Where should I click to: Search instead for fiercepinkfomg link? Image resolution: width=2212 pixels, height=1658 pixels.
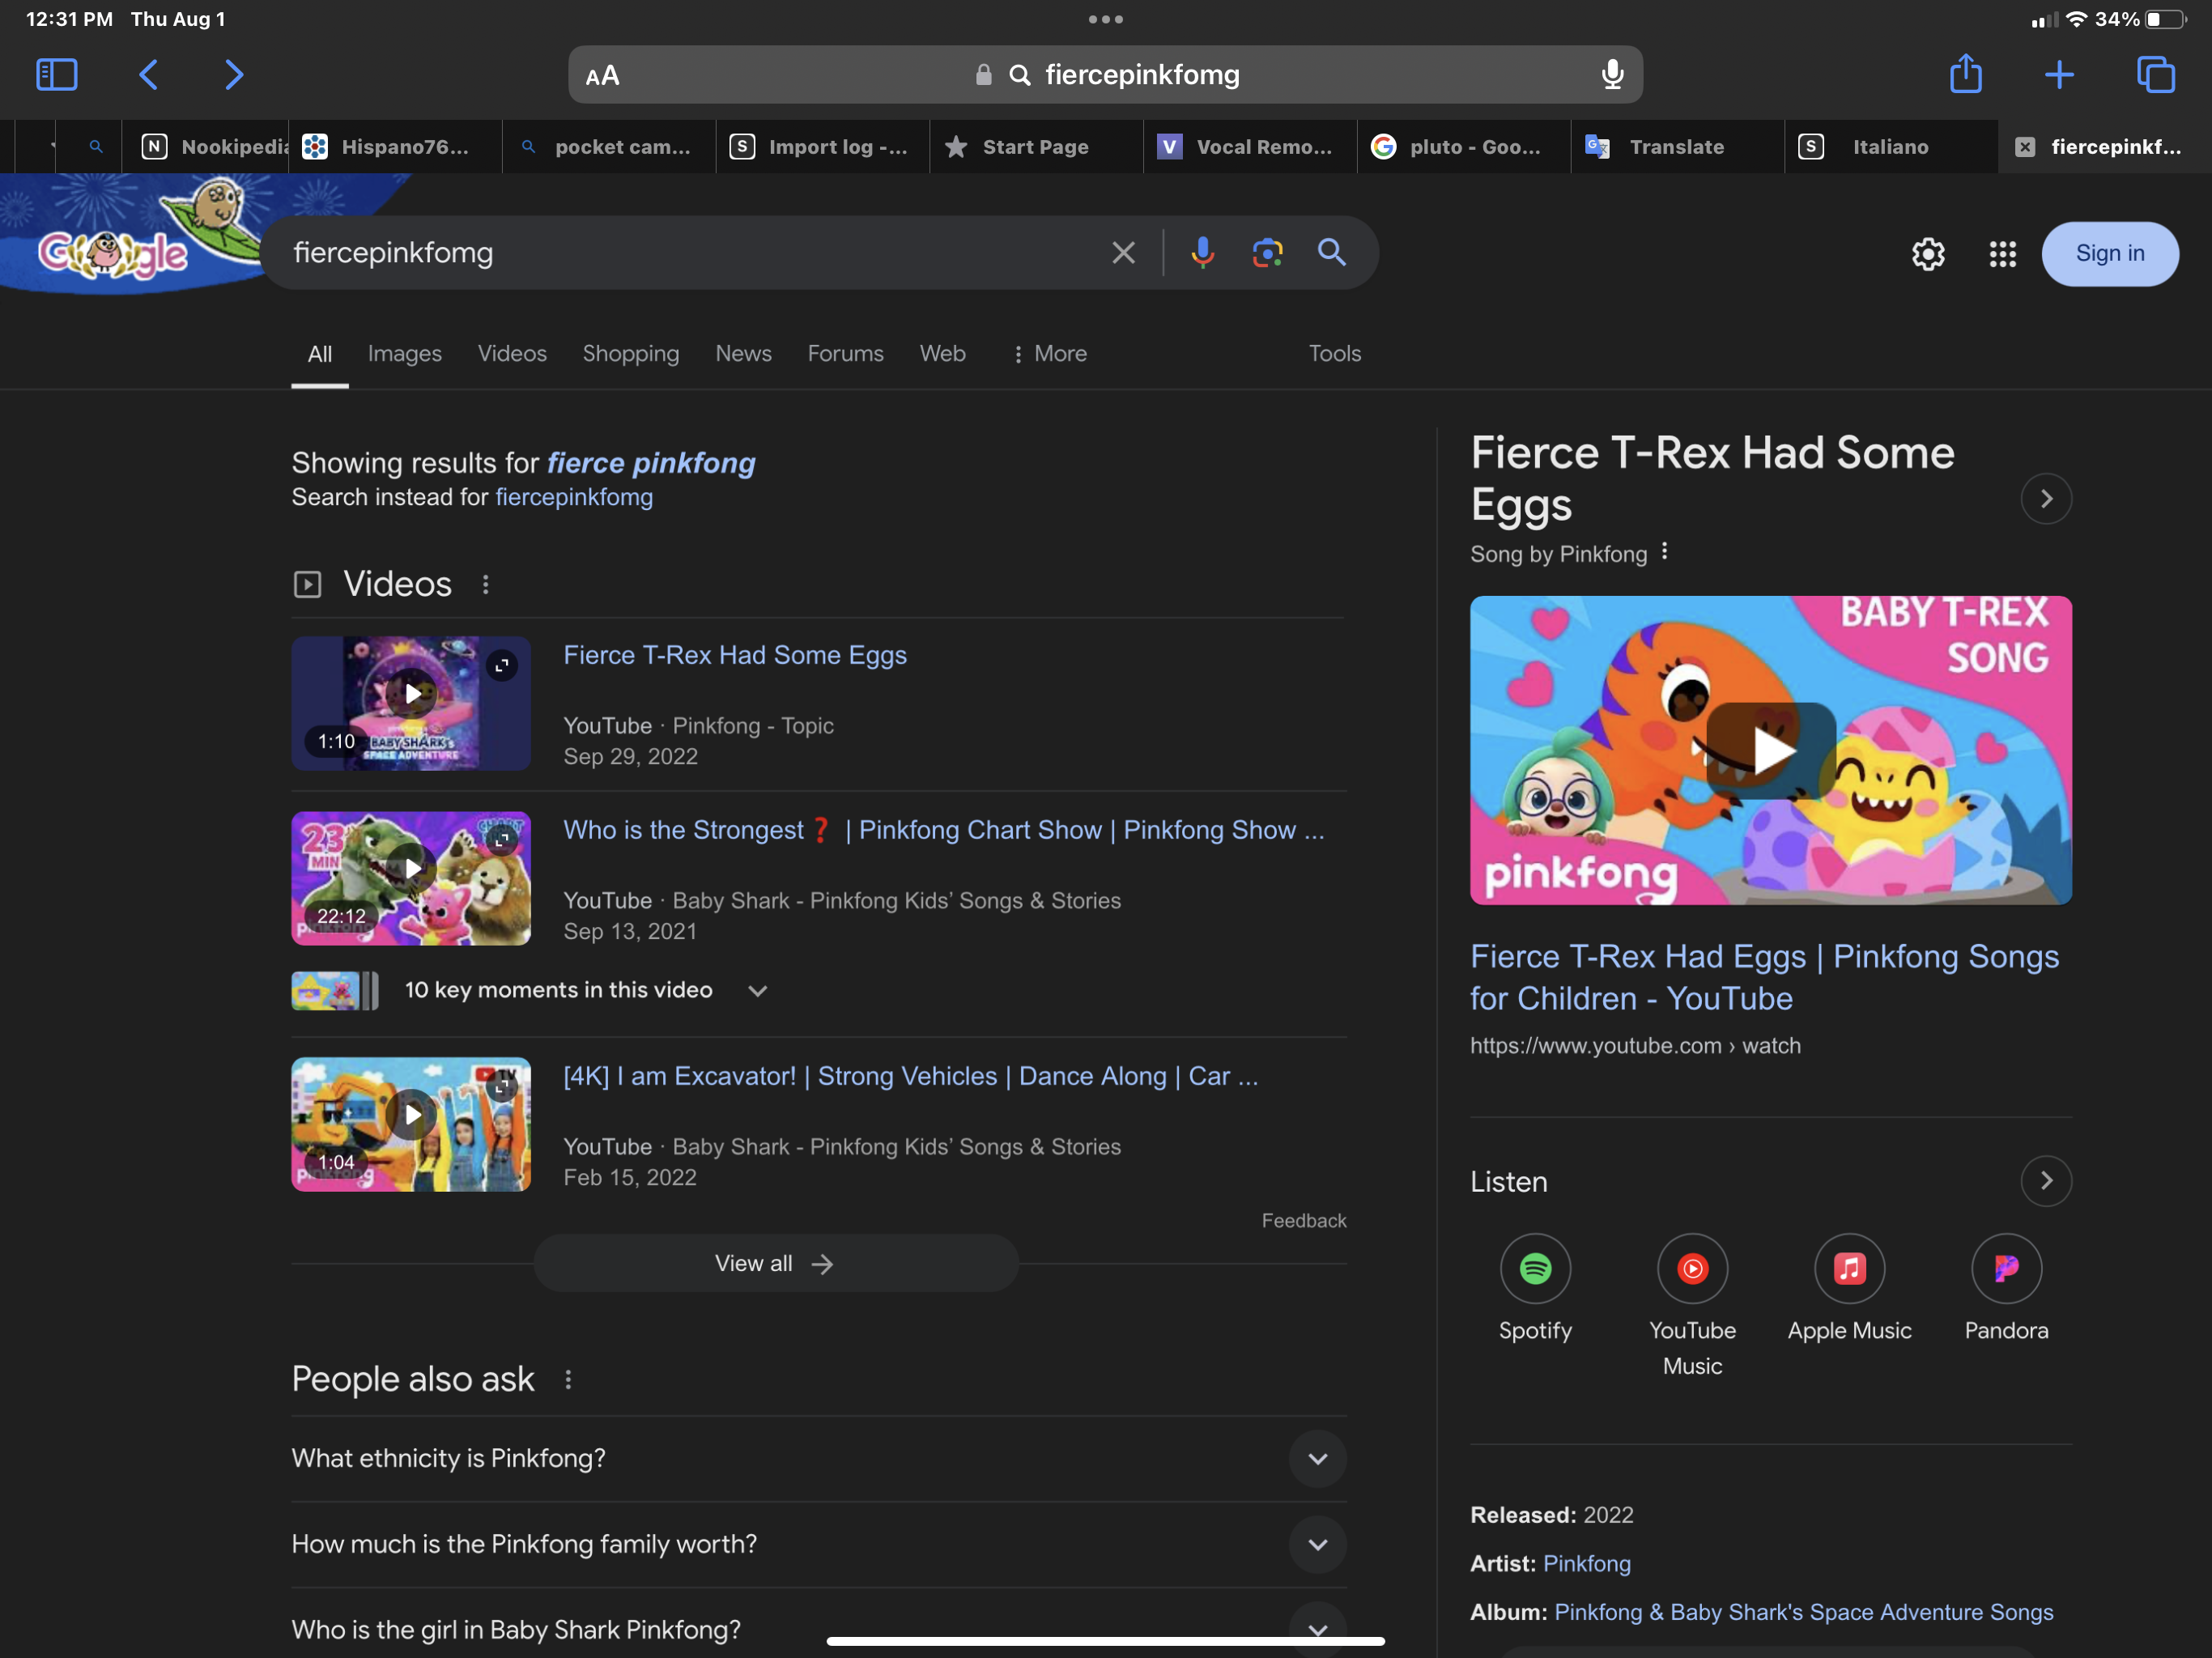pos(574,497)
